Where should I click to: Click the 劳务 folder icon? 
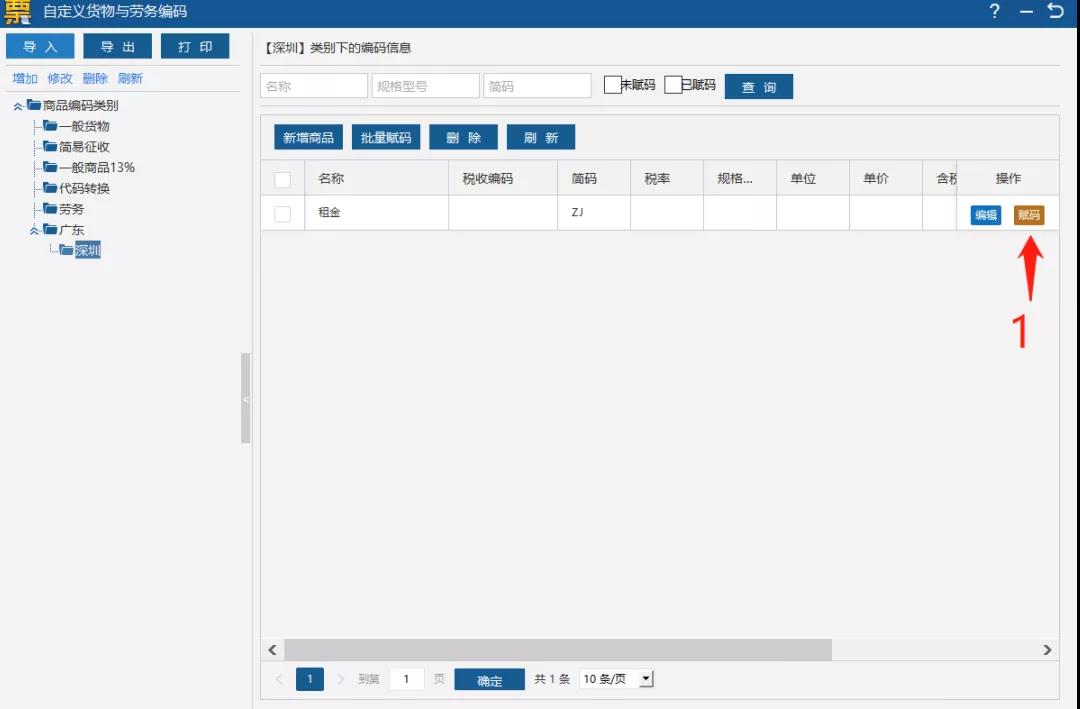(50, 208)
